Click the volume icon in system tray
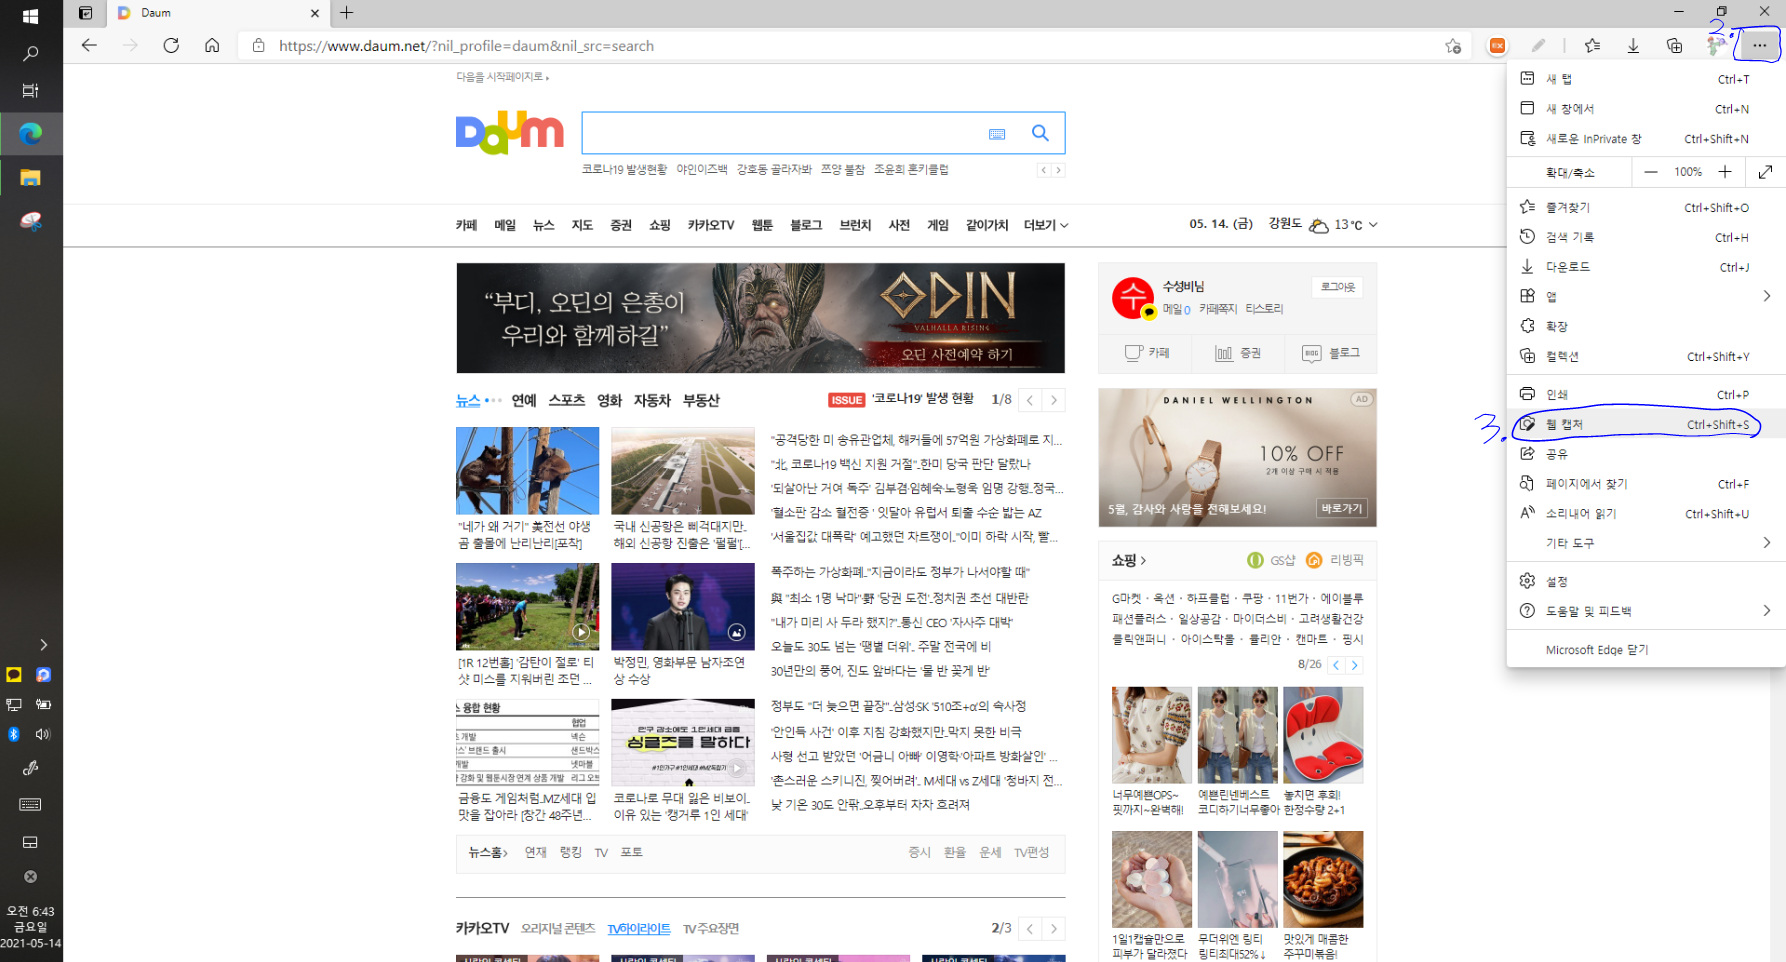Screen dimensions: 1786x962 [x=43, y=734]
